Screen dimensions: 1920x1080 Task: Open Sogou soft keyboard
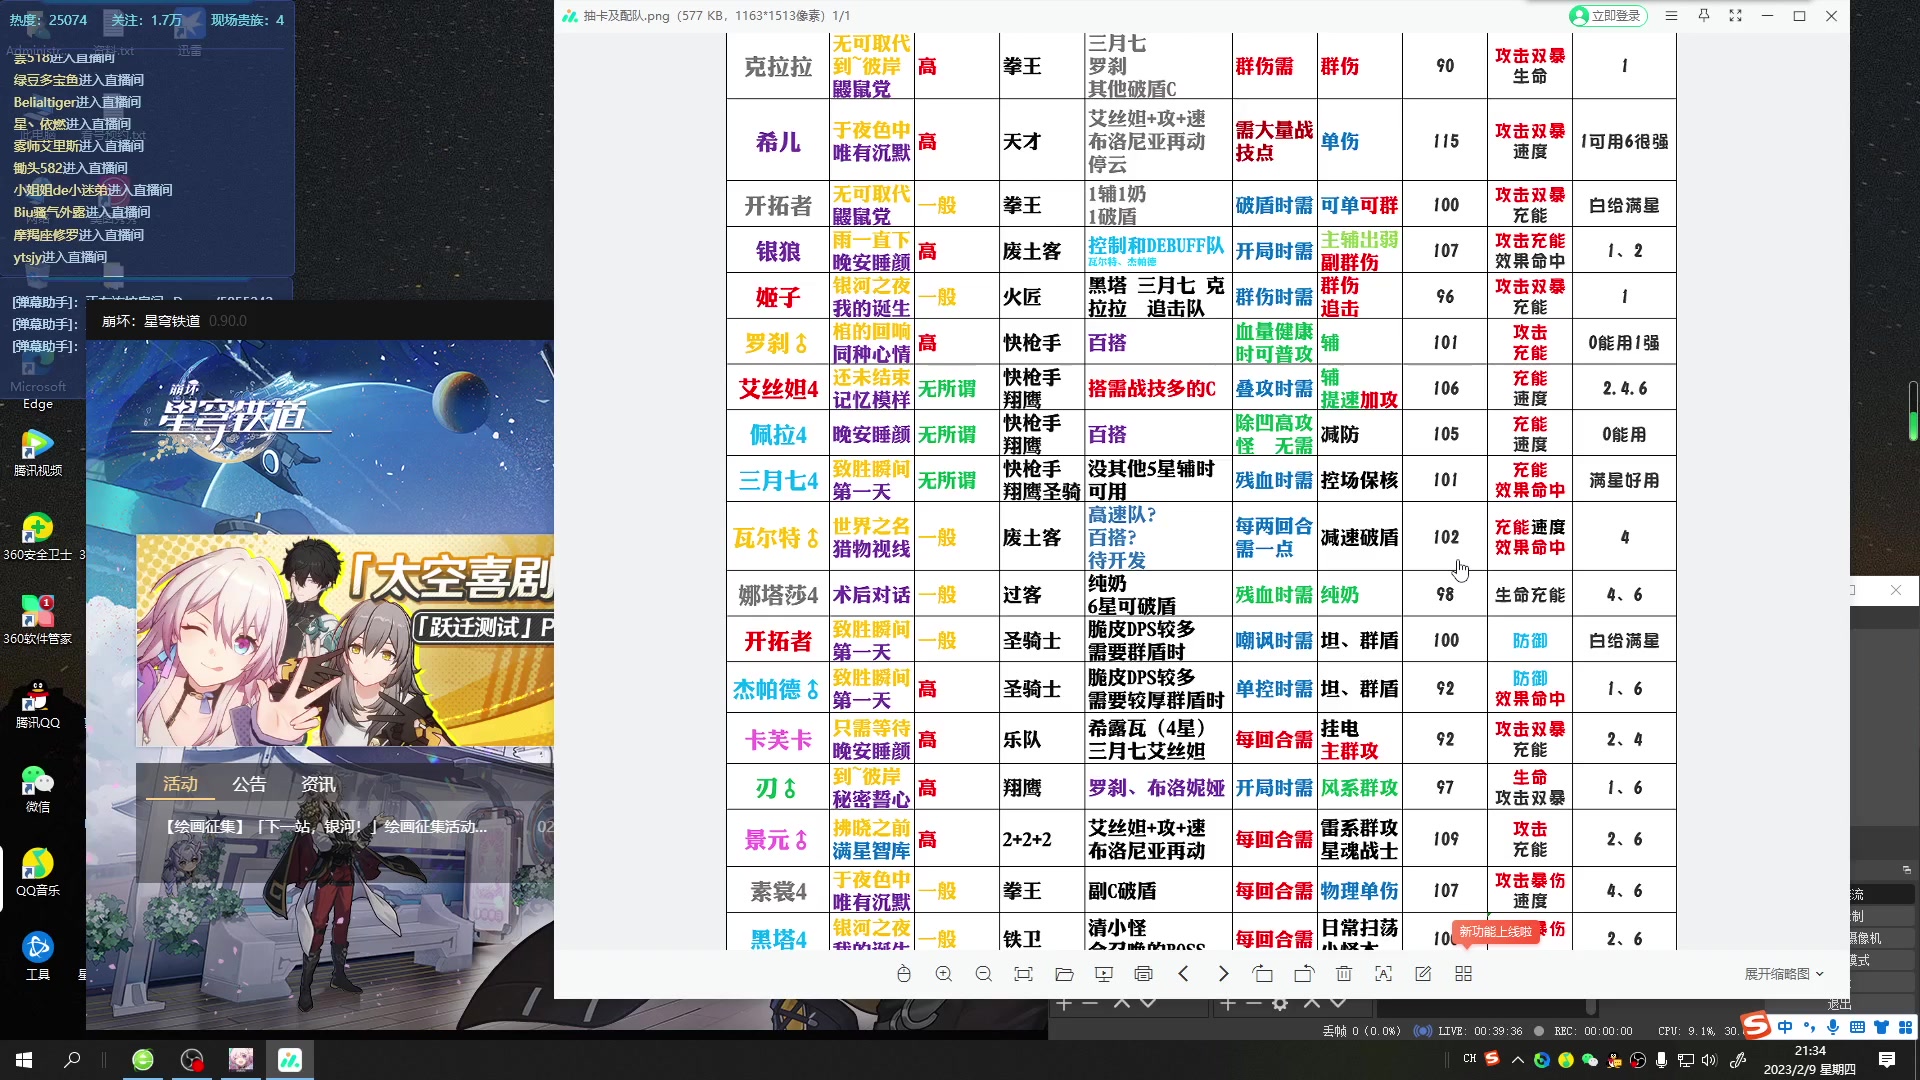[1857, 1027]
